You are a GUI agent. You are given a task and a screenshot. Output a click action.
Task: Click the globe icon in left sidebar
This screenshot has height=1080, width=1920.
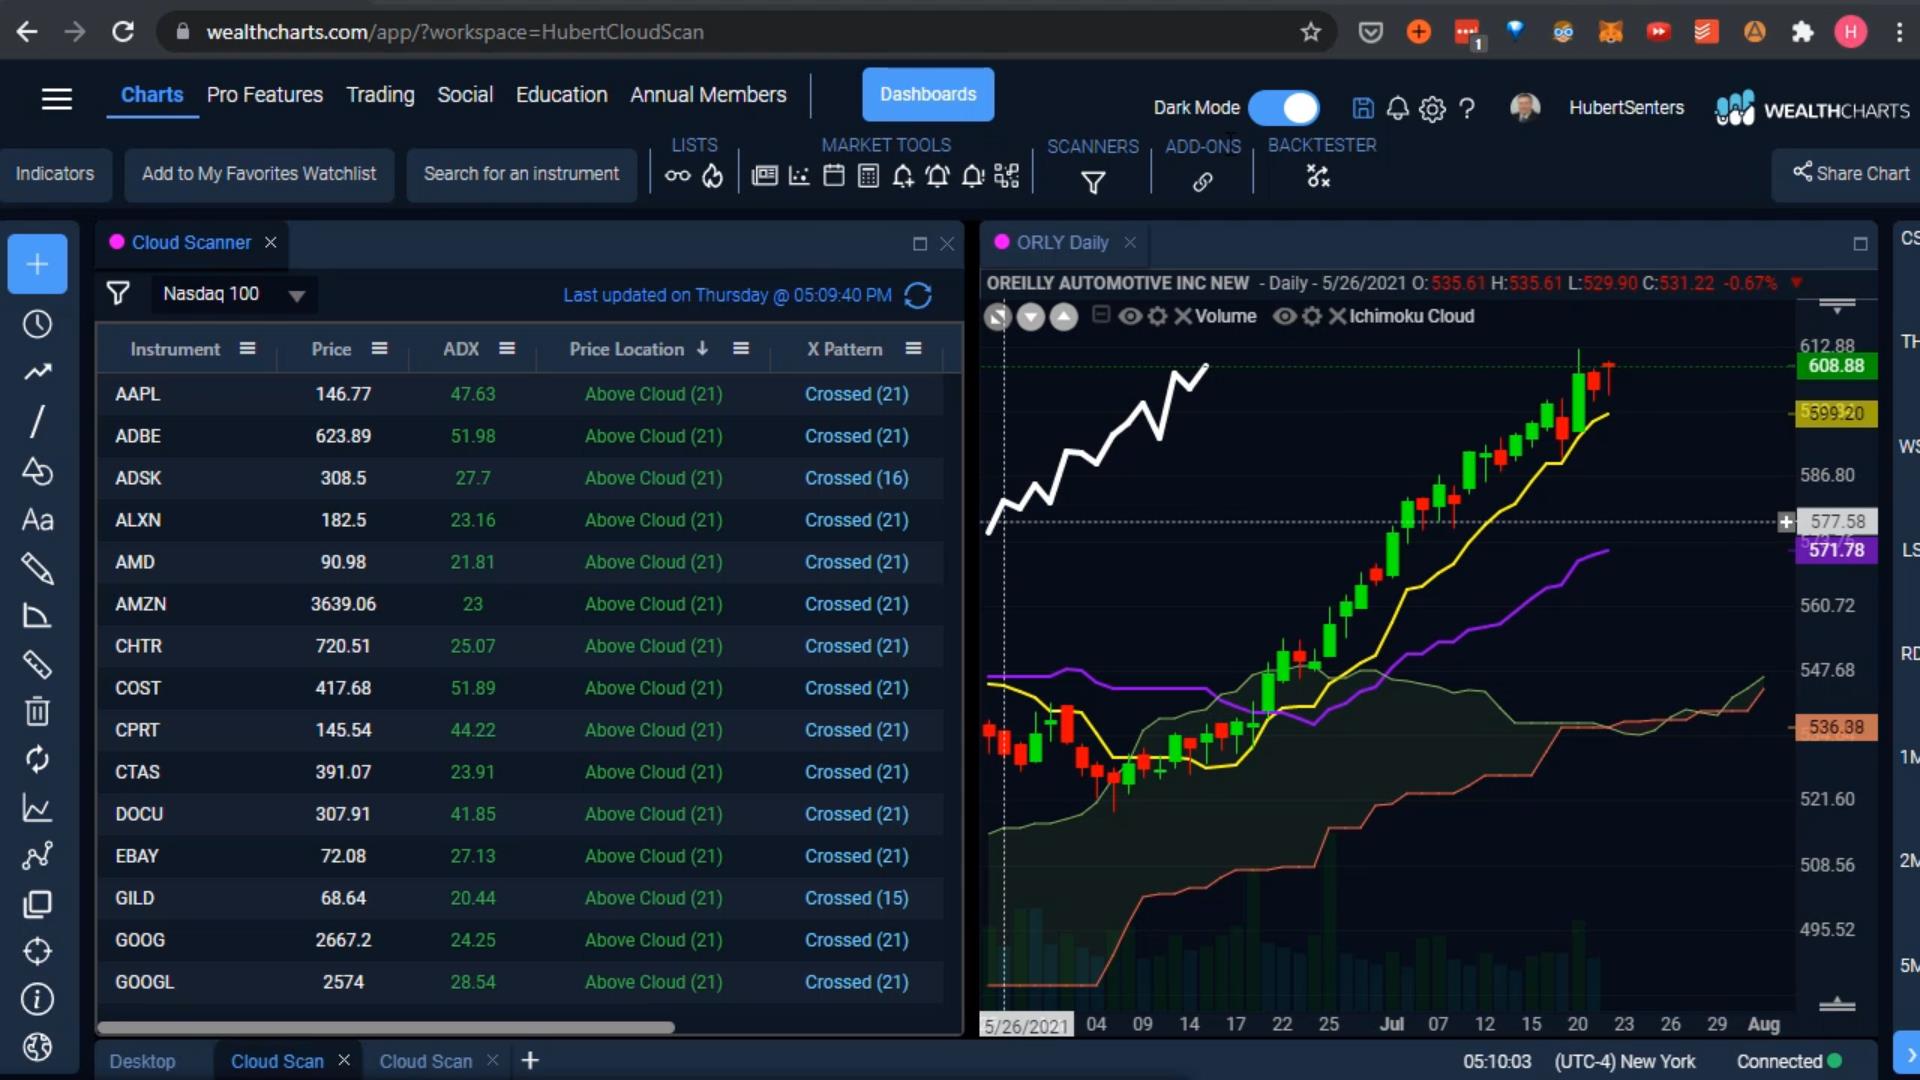point(37,1047)
